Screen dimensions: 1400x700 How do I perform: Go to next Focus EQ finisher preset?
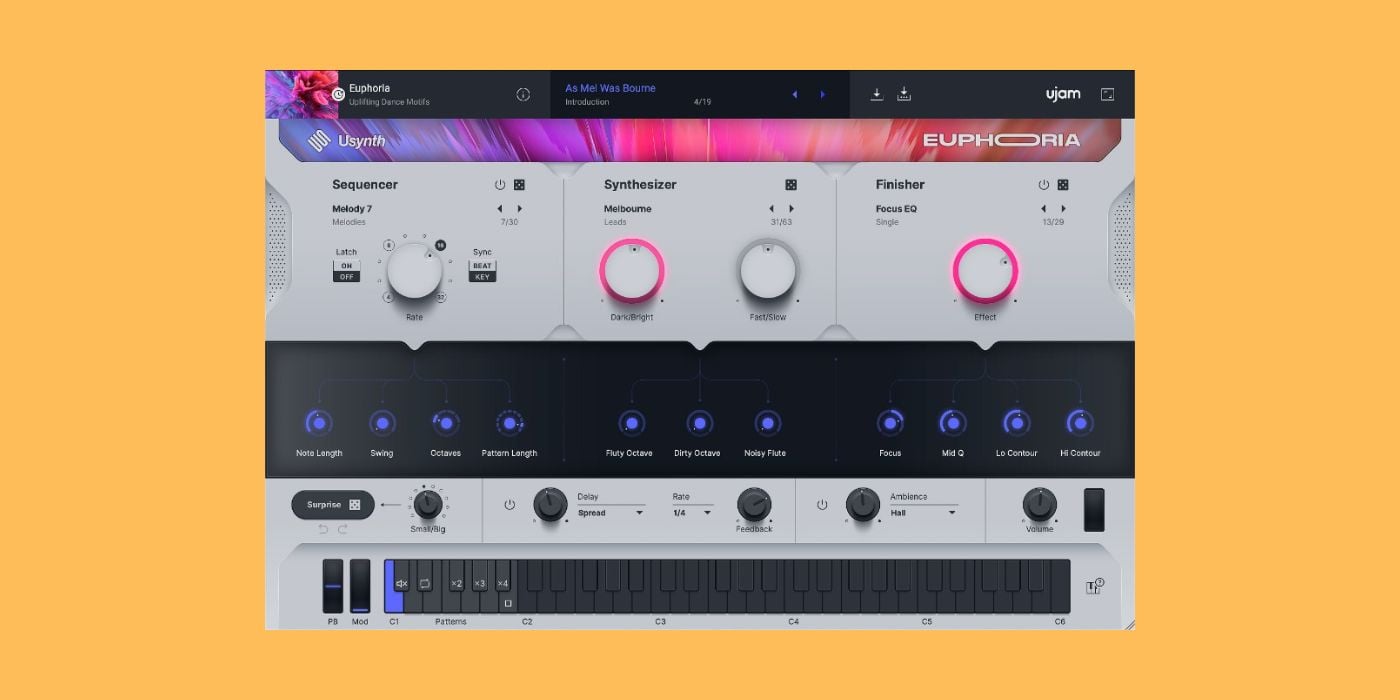pyautogui.click(x=1063, y=209)
